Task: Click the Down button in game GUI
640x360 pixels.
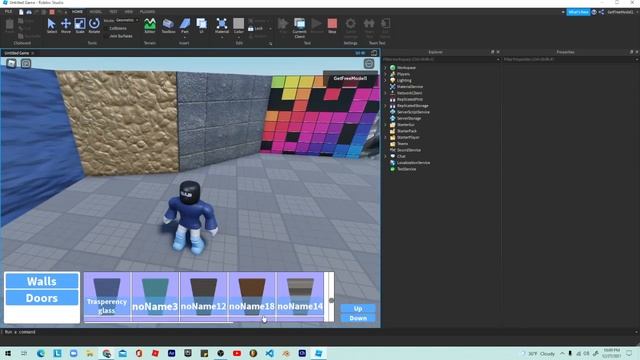Action: click(x=358, y=318)
